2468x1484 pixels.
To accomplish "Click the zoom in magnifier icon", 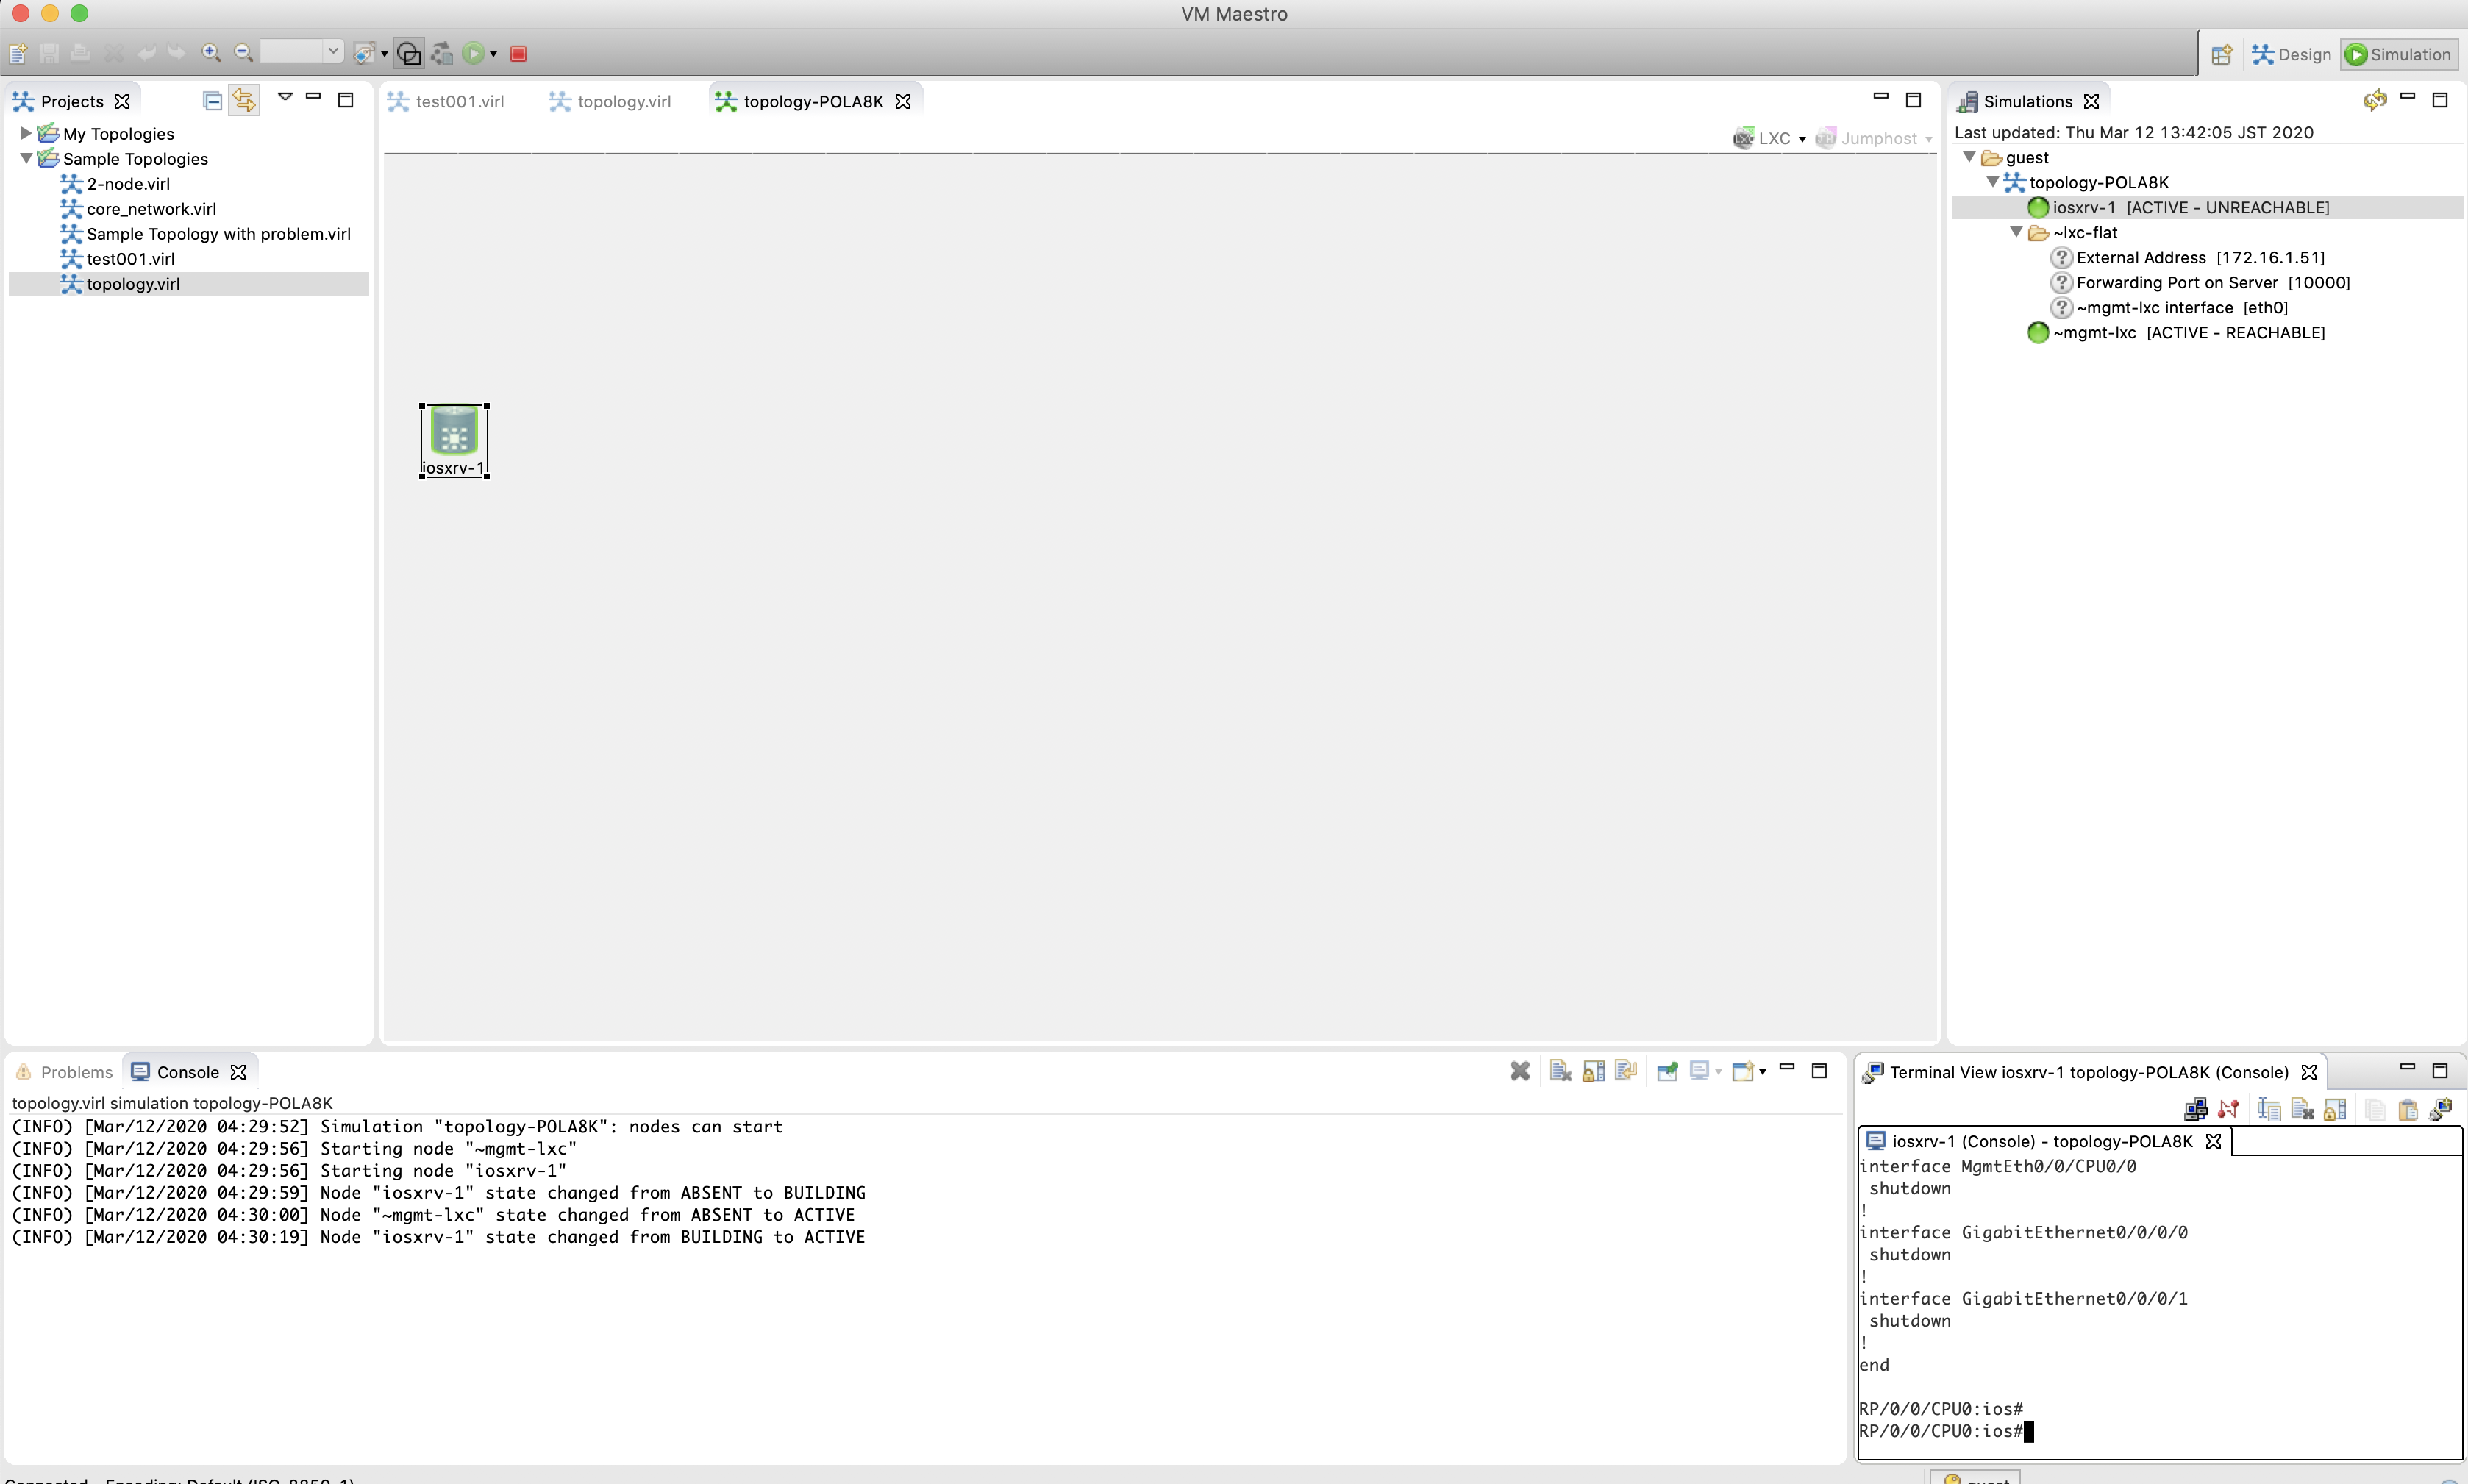I will pyautogui.click(x=211, y=53).
